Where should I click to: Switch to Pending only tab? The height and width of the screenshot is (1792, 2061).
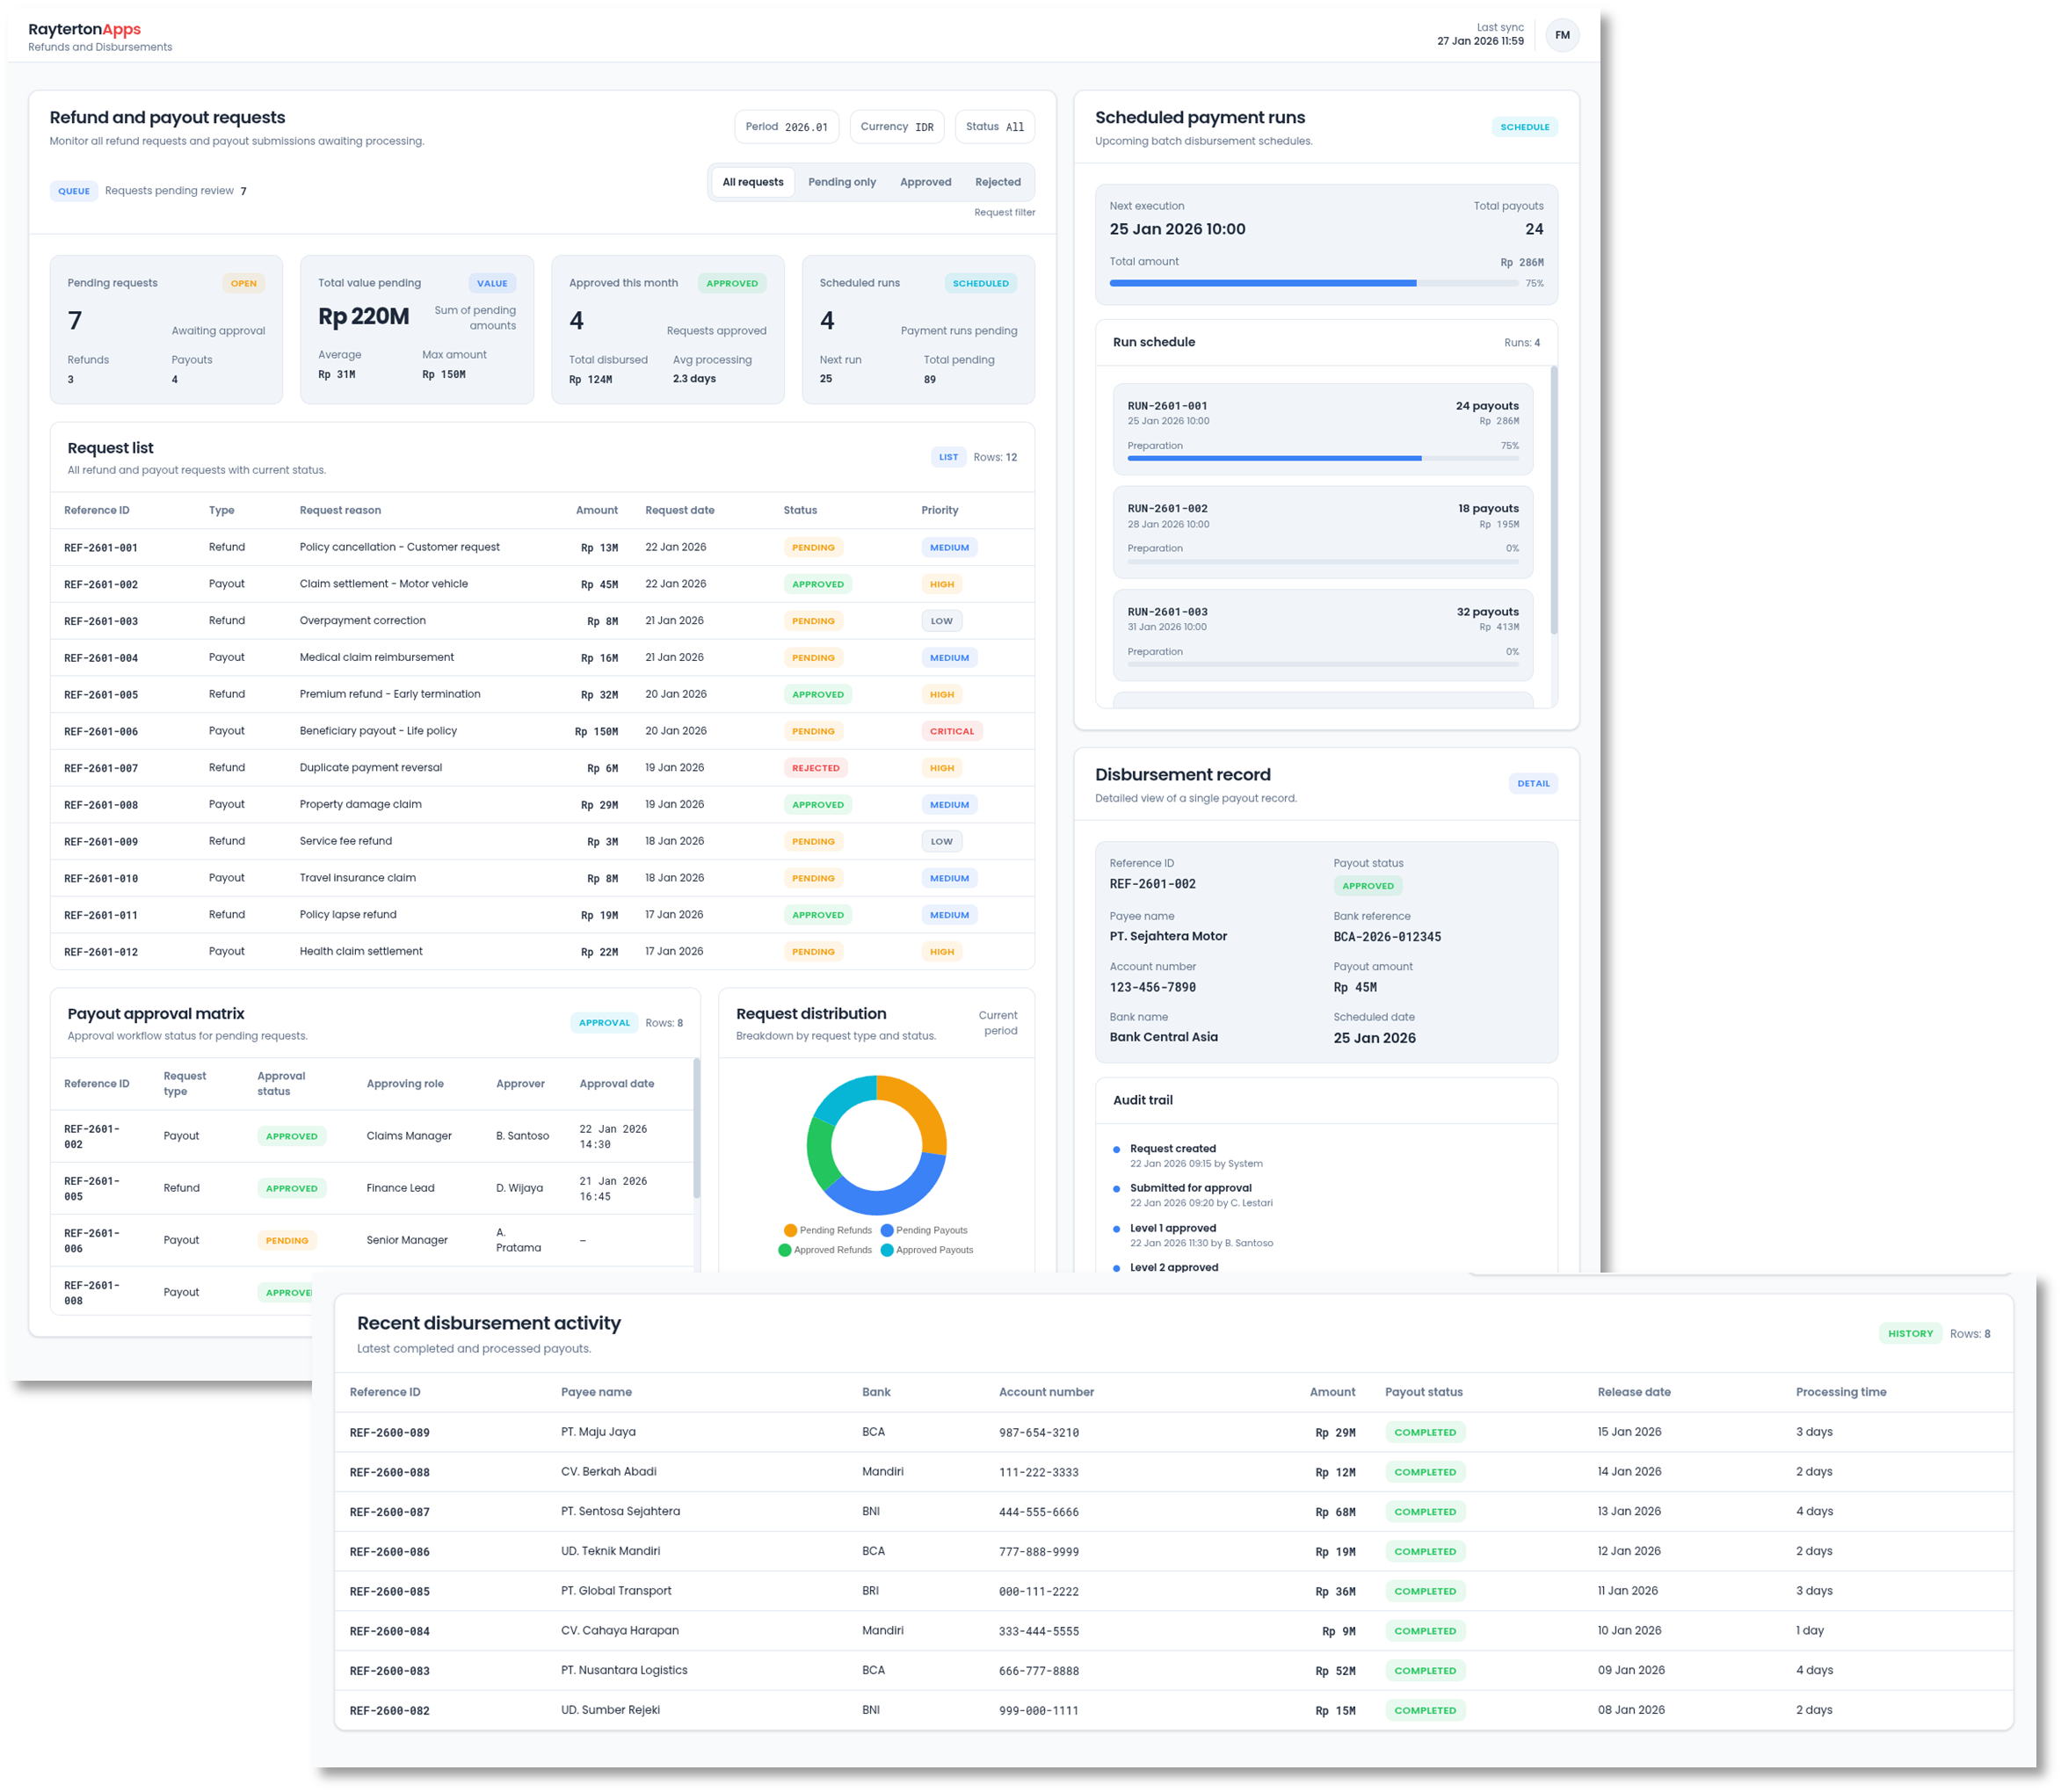[x=841, y=182]
